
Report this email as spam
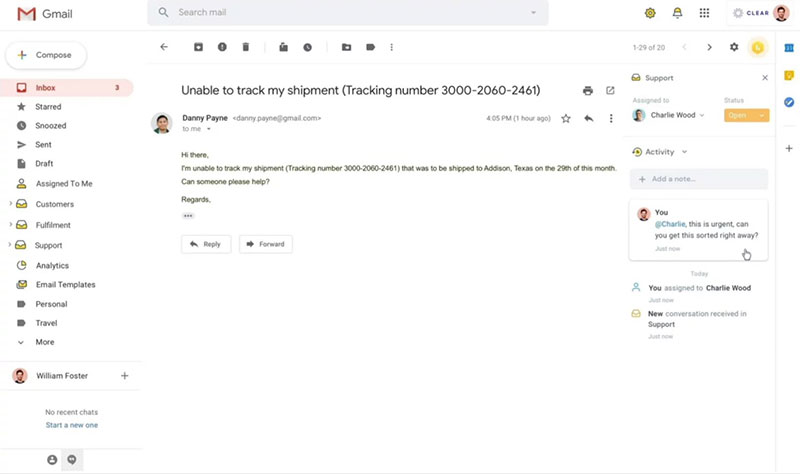pyautogui.click(x=222, y=47)
